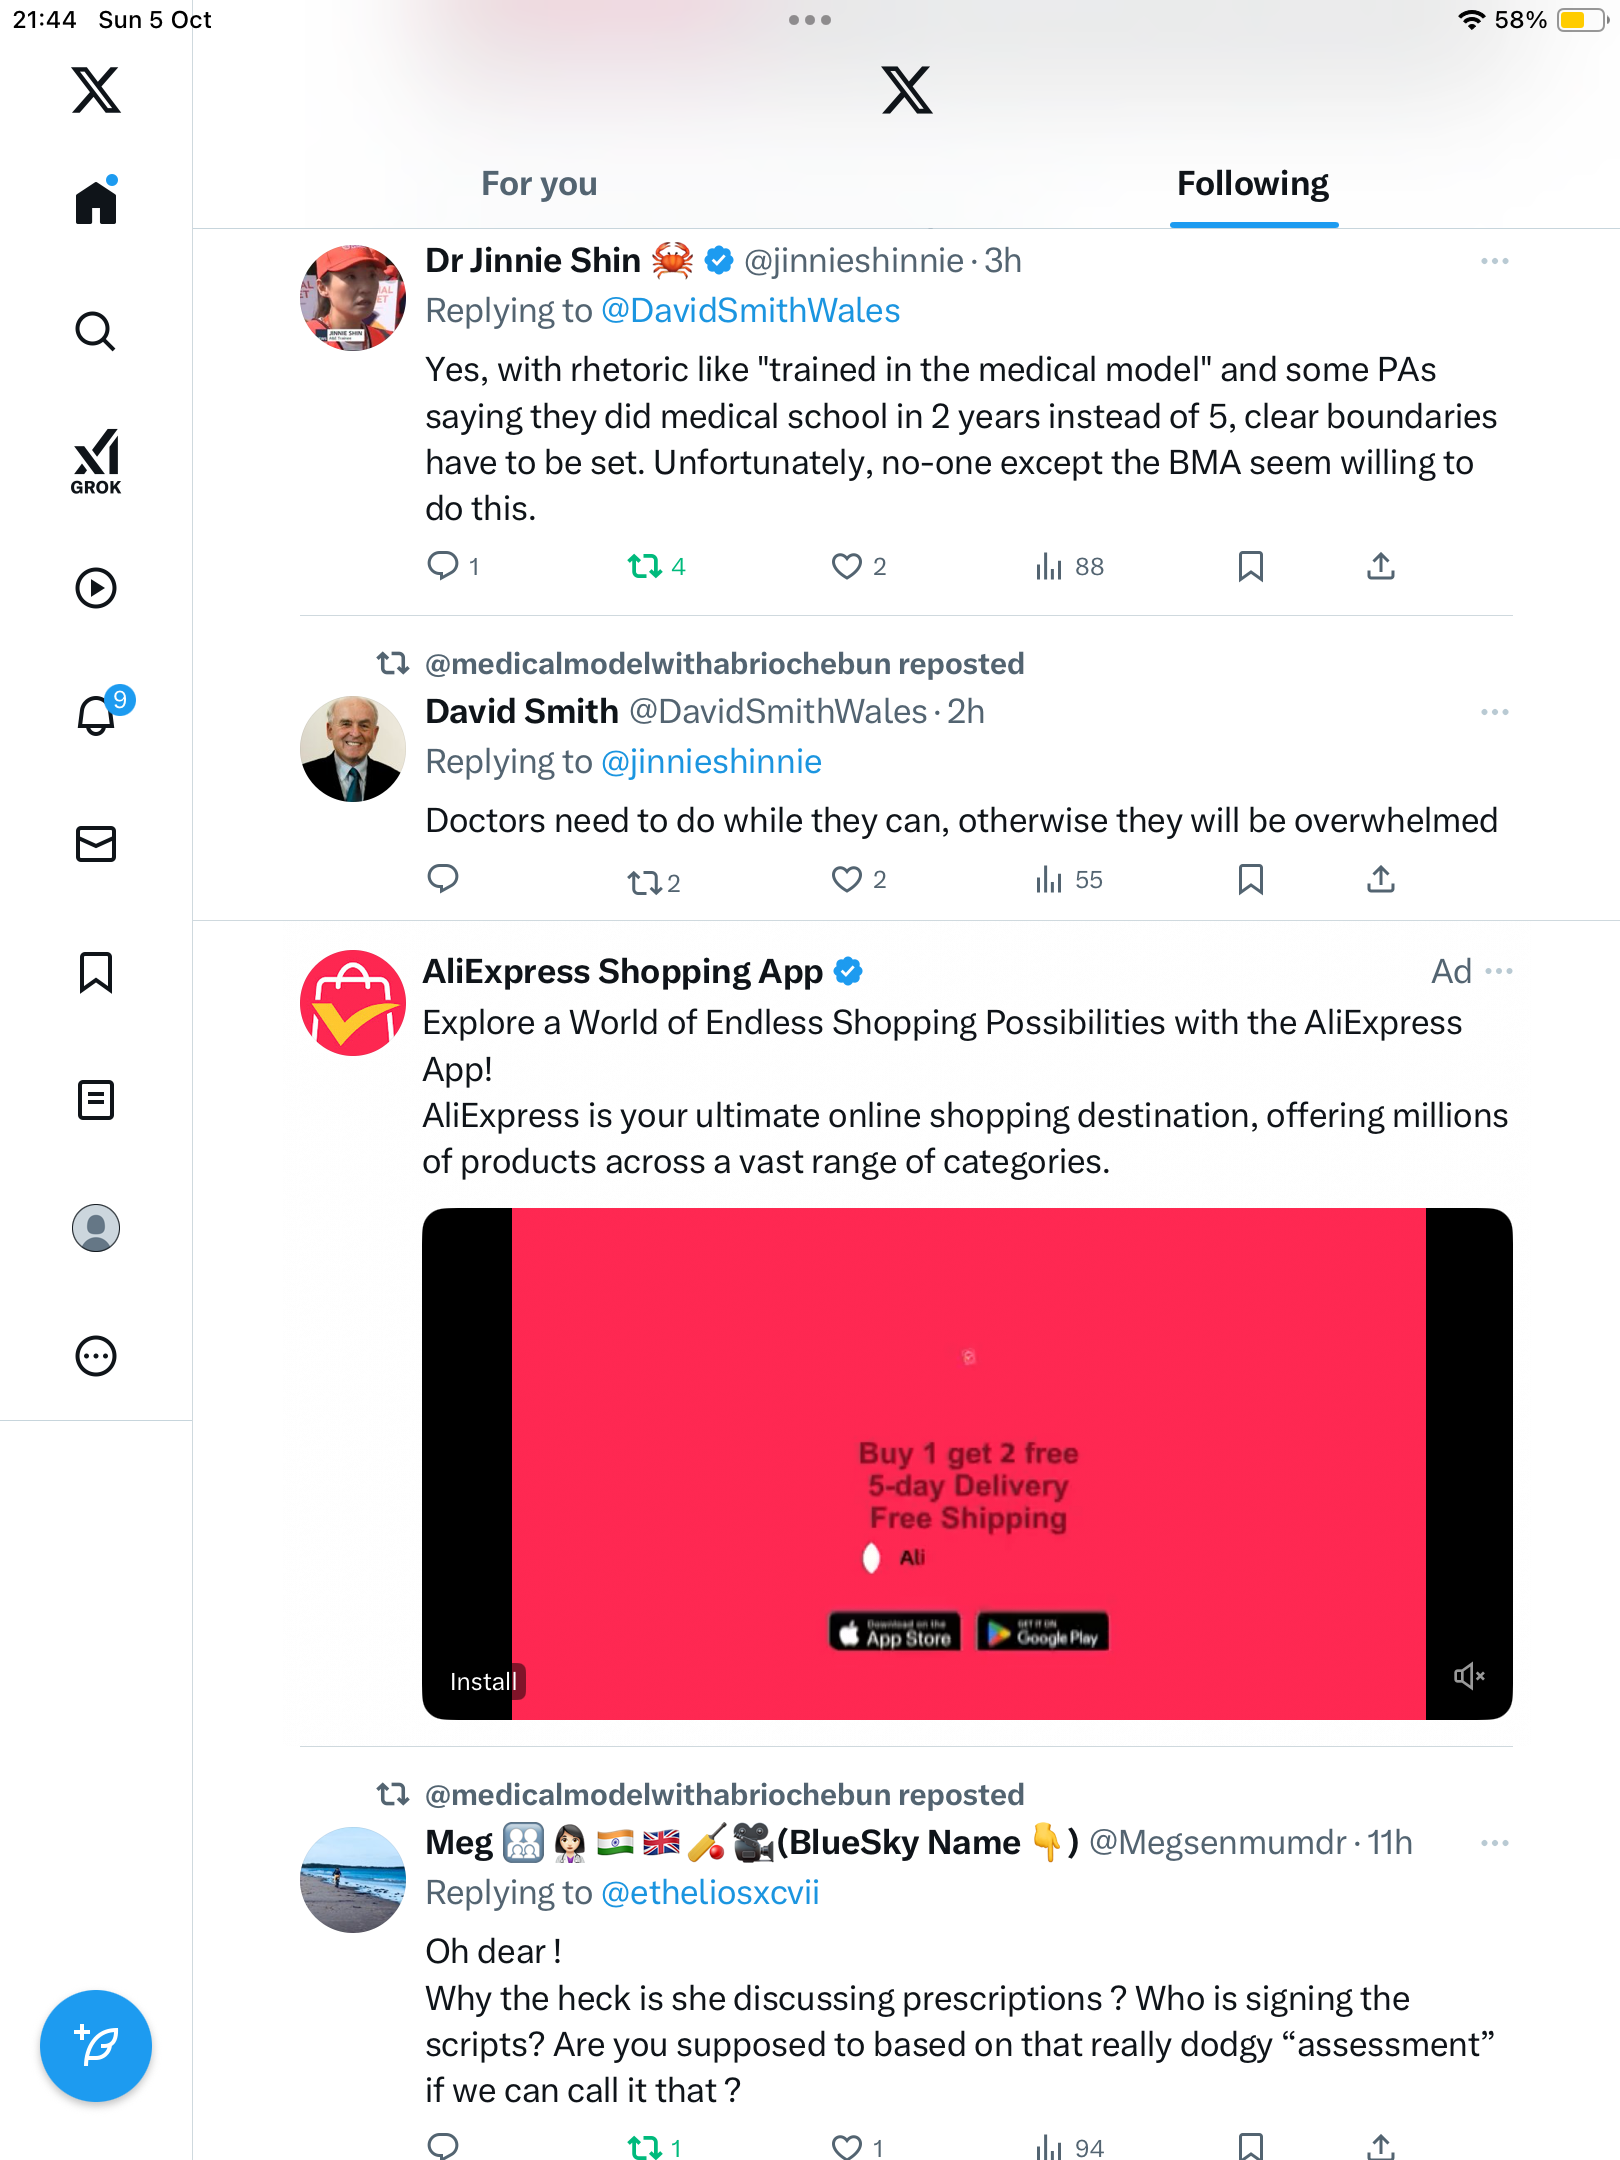Open more options on AliExpress ad
This screenshot has height=2160, width=1620.
coord(1499,971)
